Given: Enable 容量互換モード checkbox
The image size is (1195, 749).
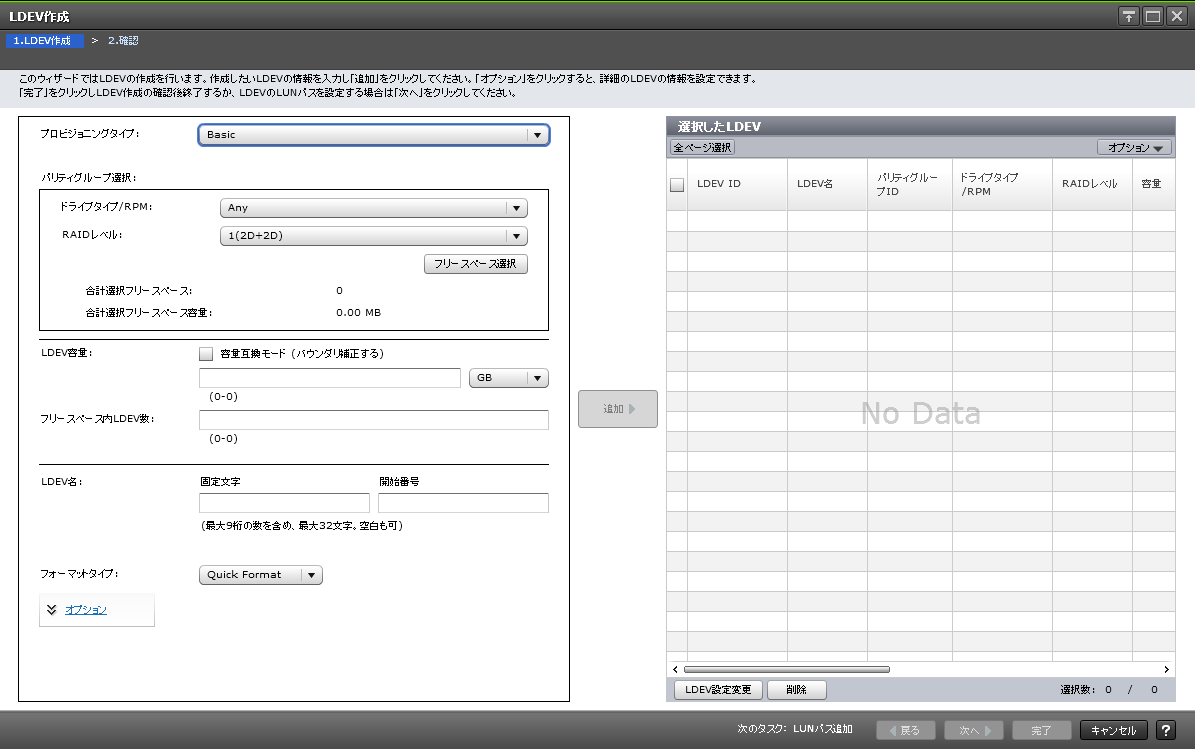Looking at the screenshot, I should pos(206,353).
